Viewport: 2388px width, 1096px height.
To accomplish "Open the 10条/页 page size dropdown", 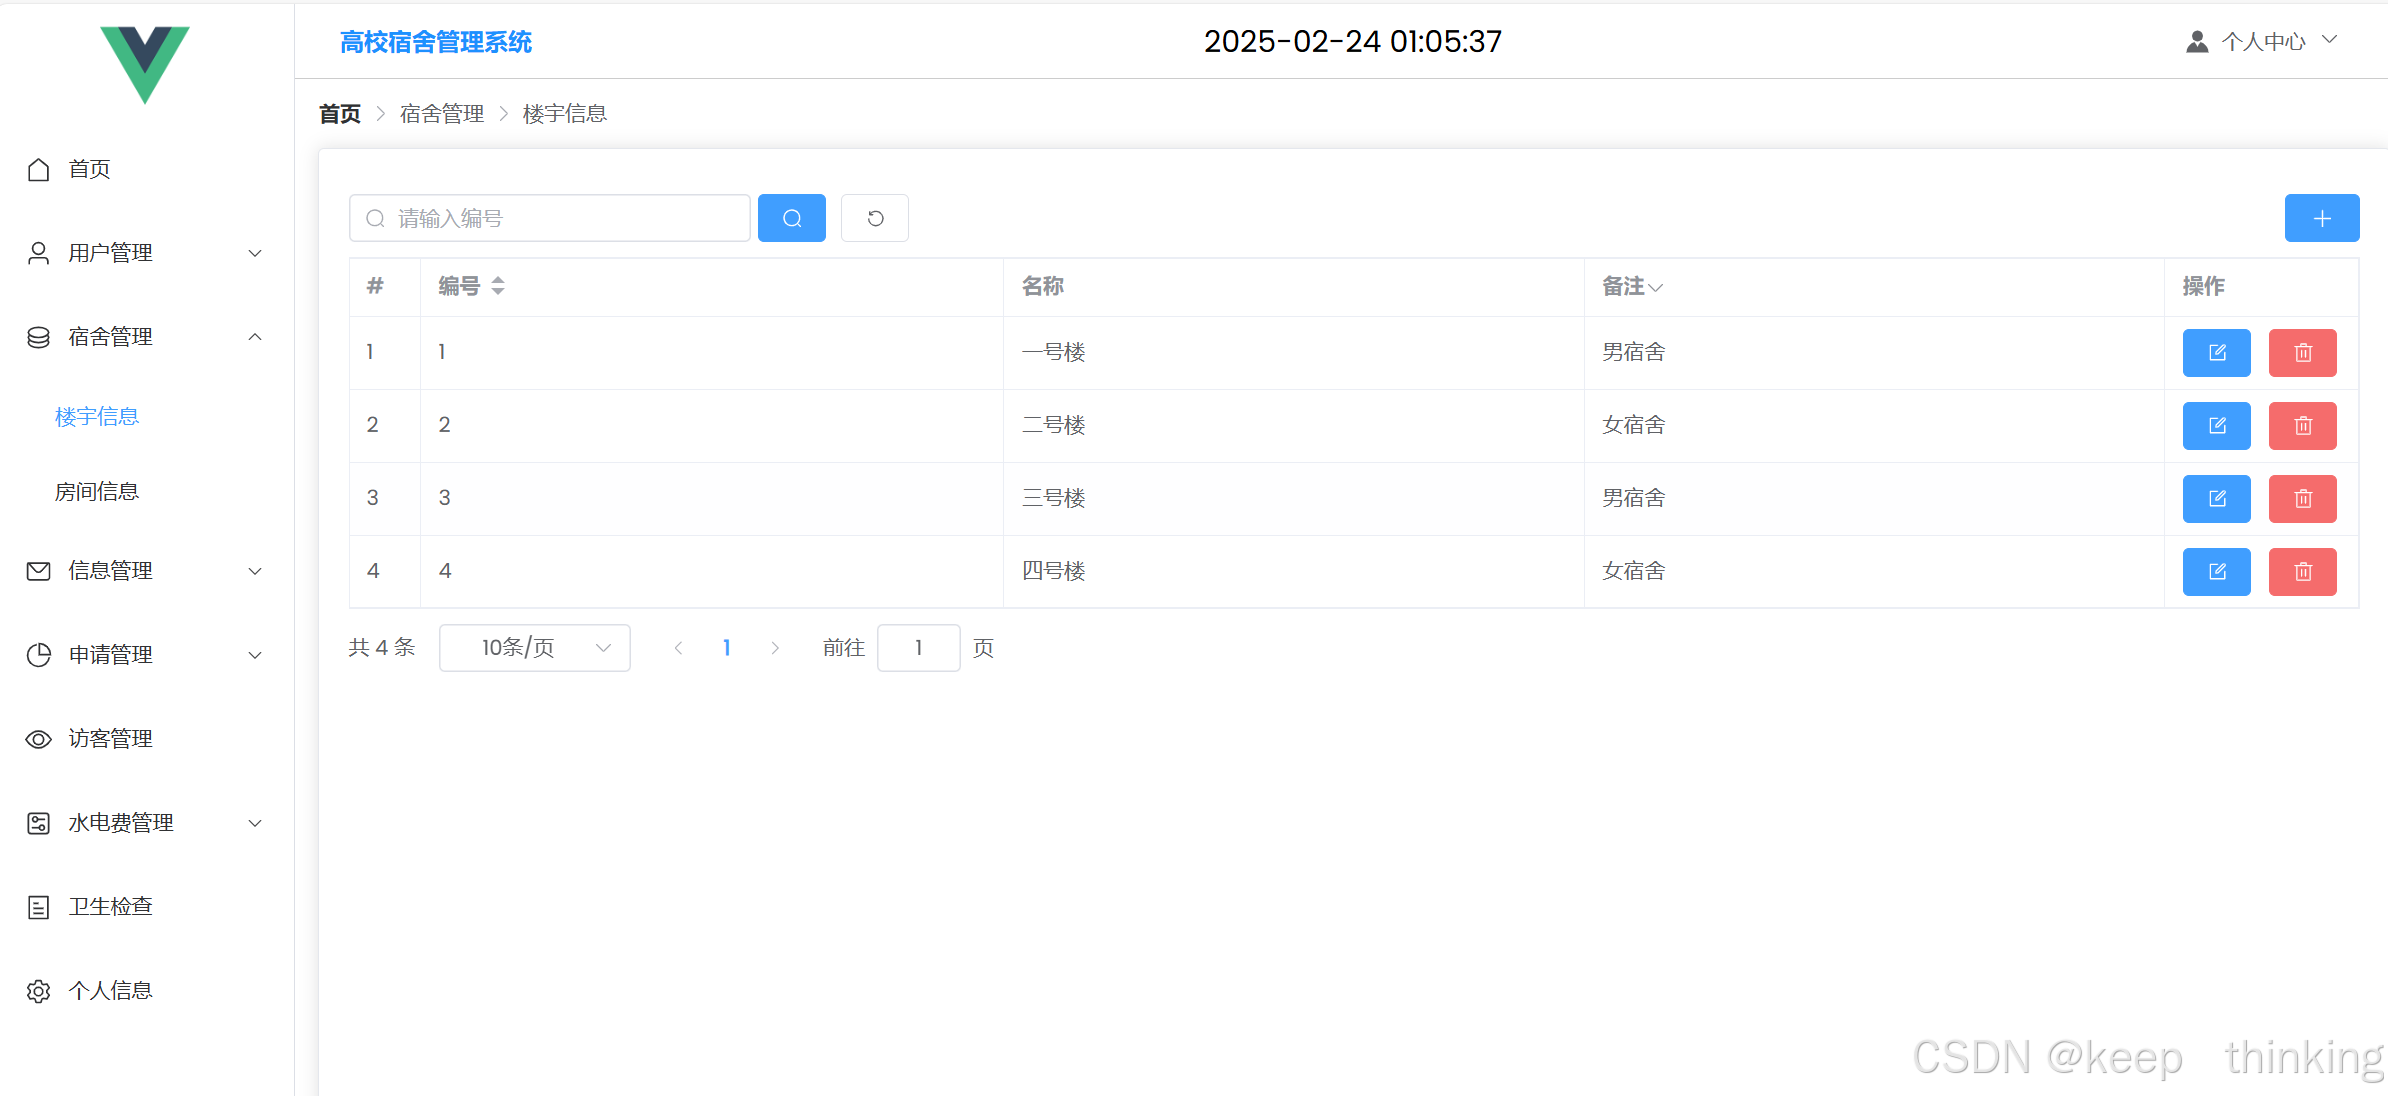I will pyautogui.click(x=534, y=648).
